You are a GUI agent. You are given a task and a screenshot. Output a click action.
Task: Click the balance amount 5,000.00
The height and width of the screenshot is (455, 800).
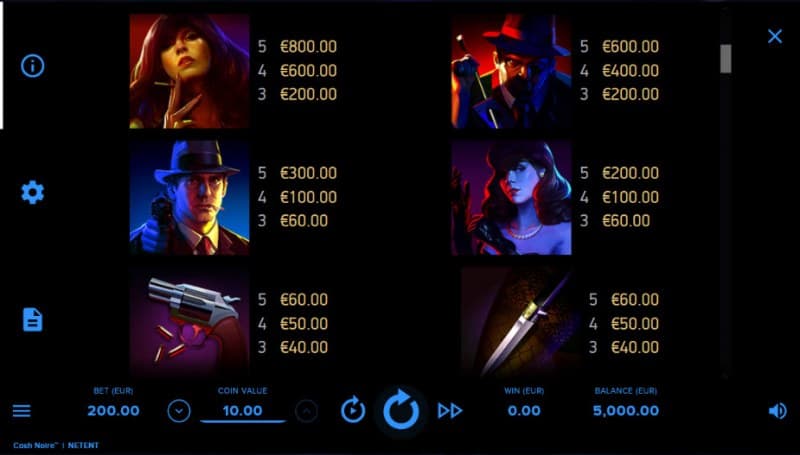tap(626, 411)
